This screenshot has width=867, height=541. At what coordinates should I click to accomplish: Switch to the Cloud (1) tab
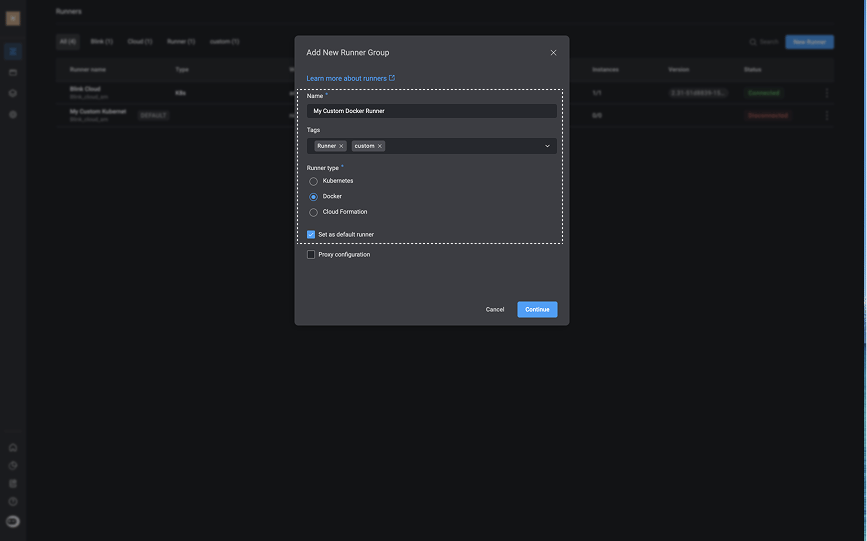(x=139, y=41)
